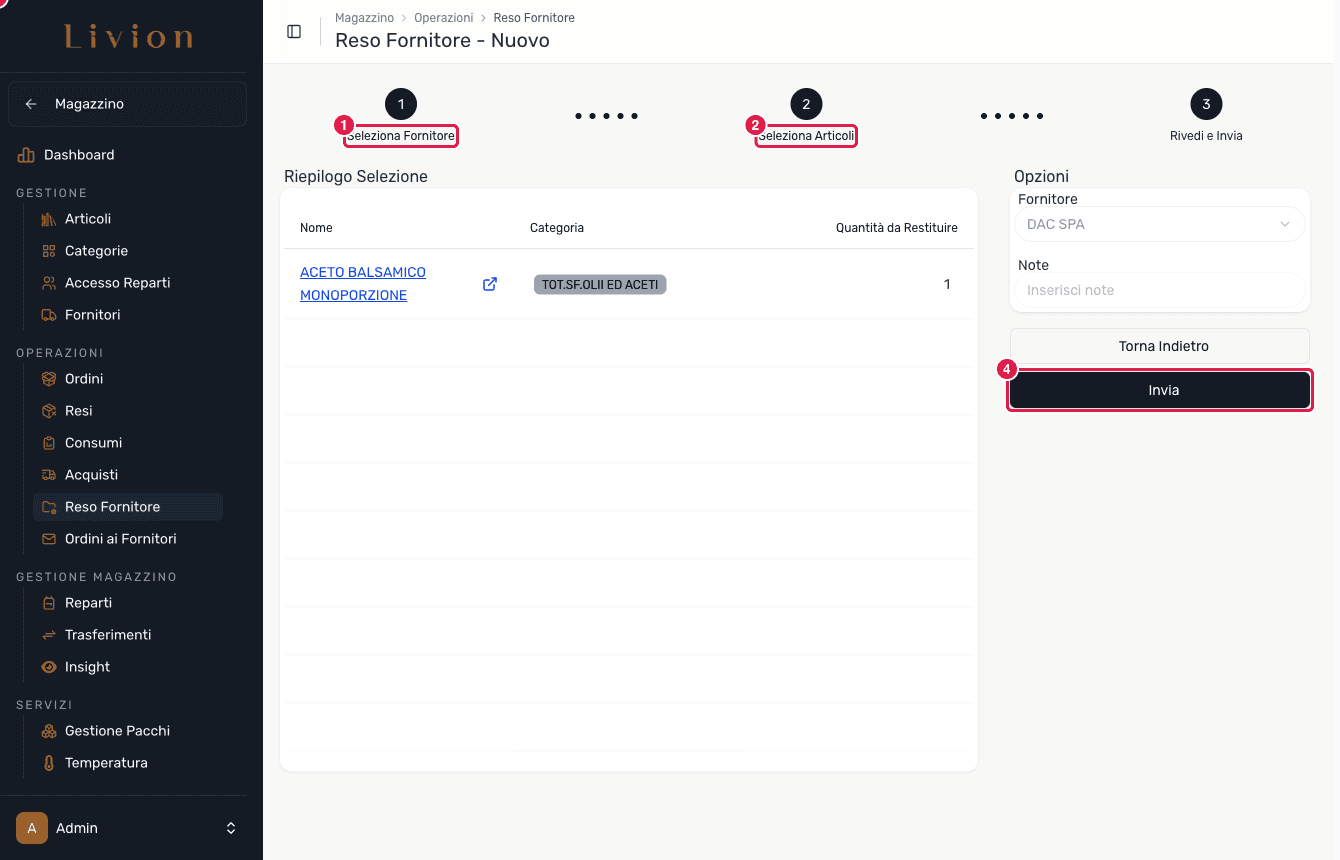Click the Invia button
The height and width of the screenshot is (860, 1340).
coord(1160,390)
